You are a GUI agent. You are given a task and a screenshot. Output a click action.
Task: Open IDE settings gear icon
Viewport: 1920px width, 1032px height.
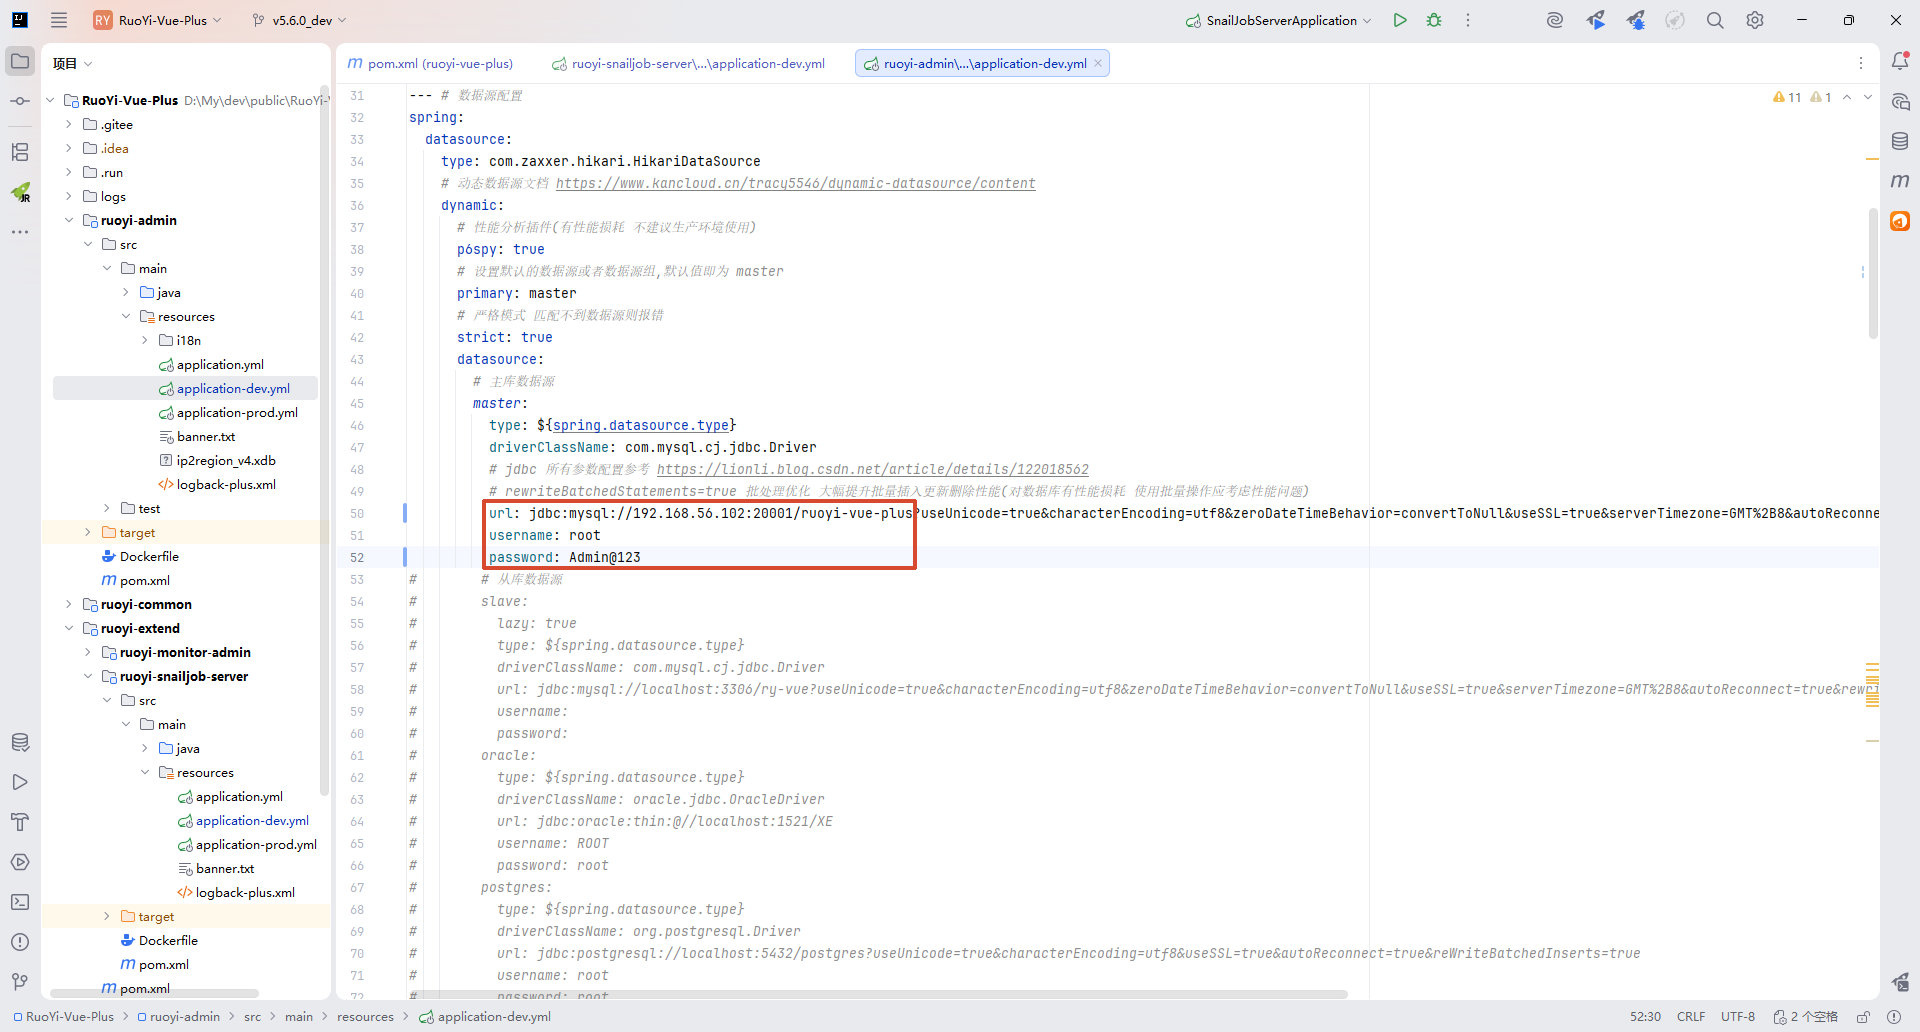coord(1755,20)
